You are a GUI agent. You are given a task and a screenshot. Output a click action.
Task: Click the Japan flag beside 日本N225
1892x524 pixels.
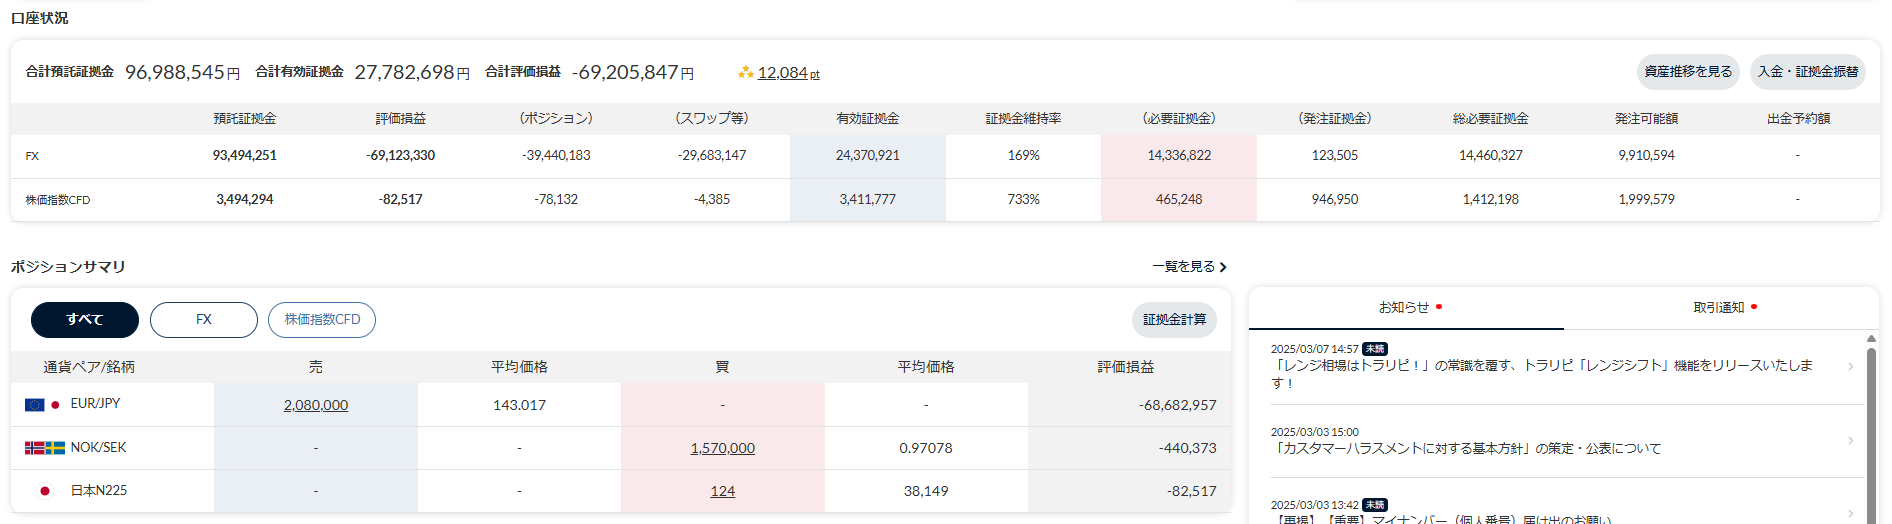coord(44,491)
